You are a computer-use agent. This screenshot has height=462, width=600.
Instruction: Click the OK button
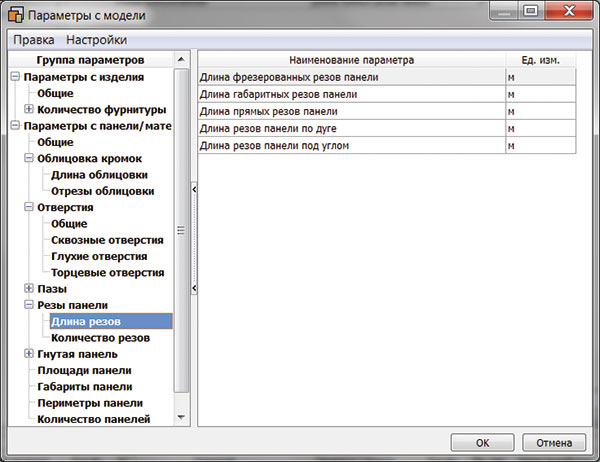click(481, 442)
